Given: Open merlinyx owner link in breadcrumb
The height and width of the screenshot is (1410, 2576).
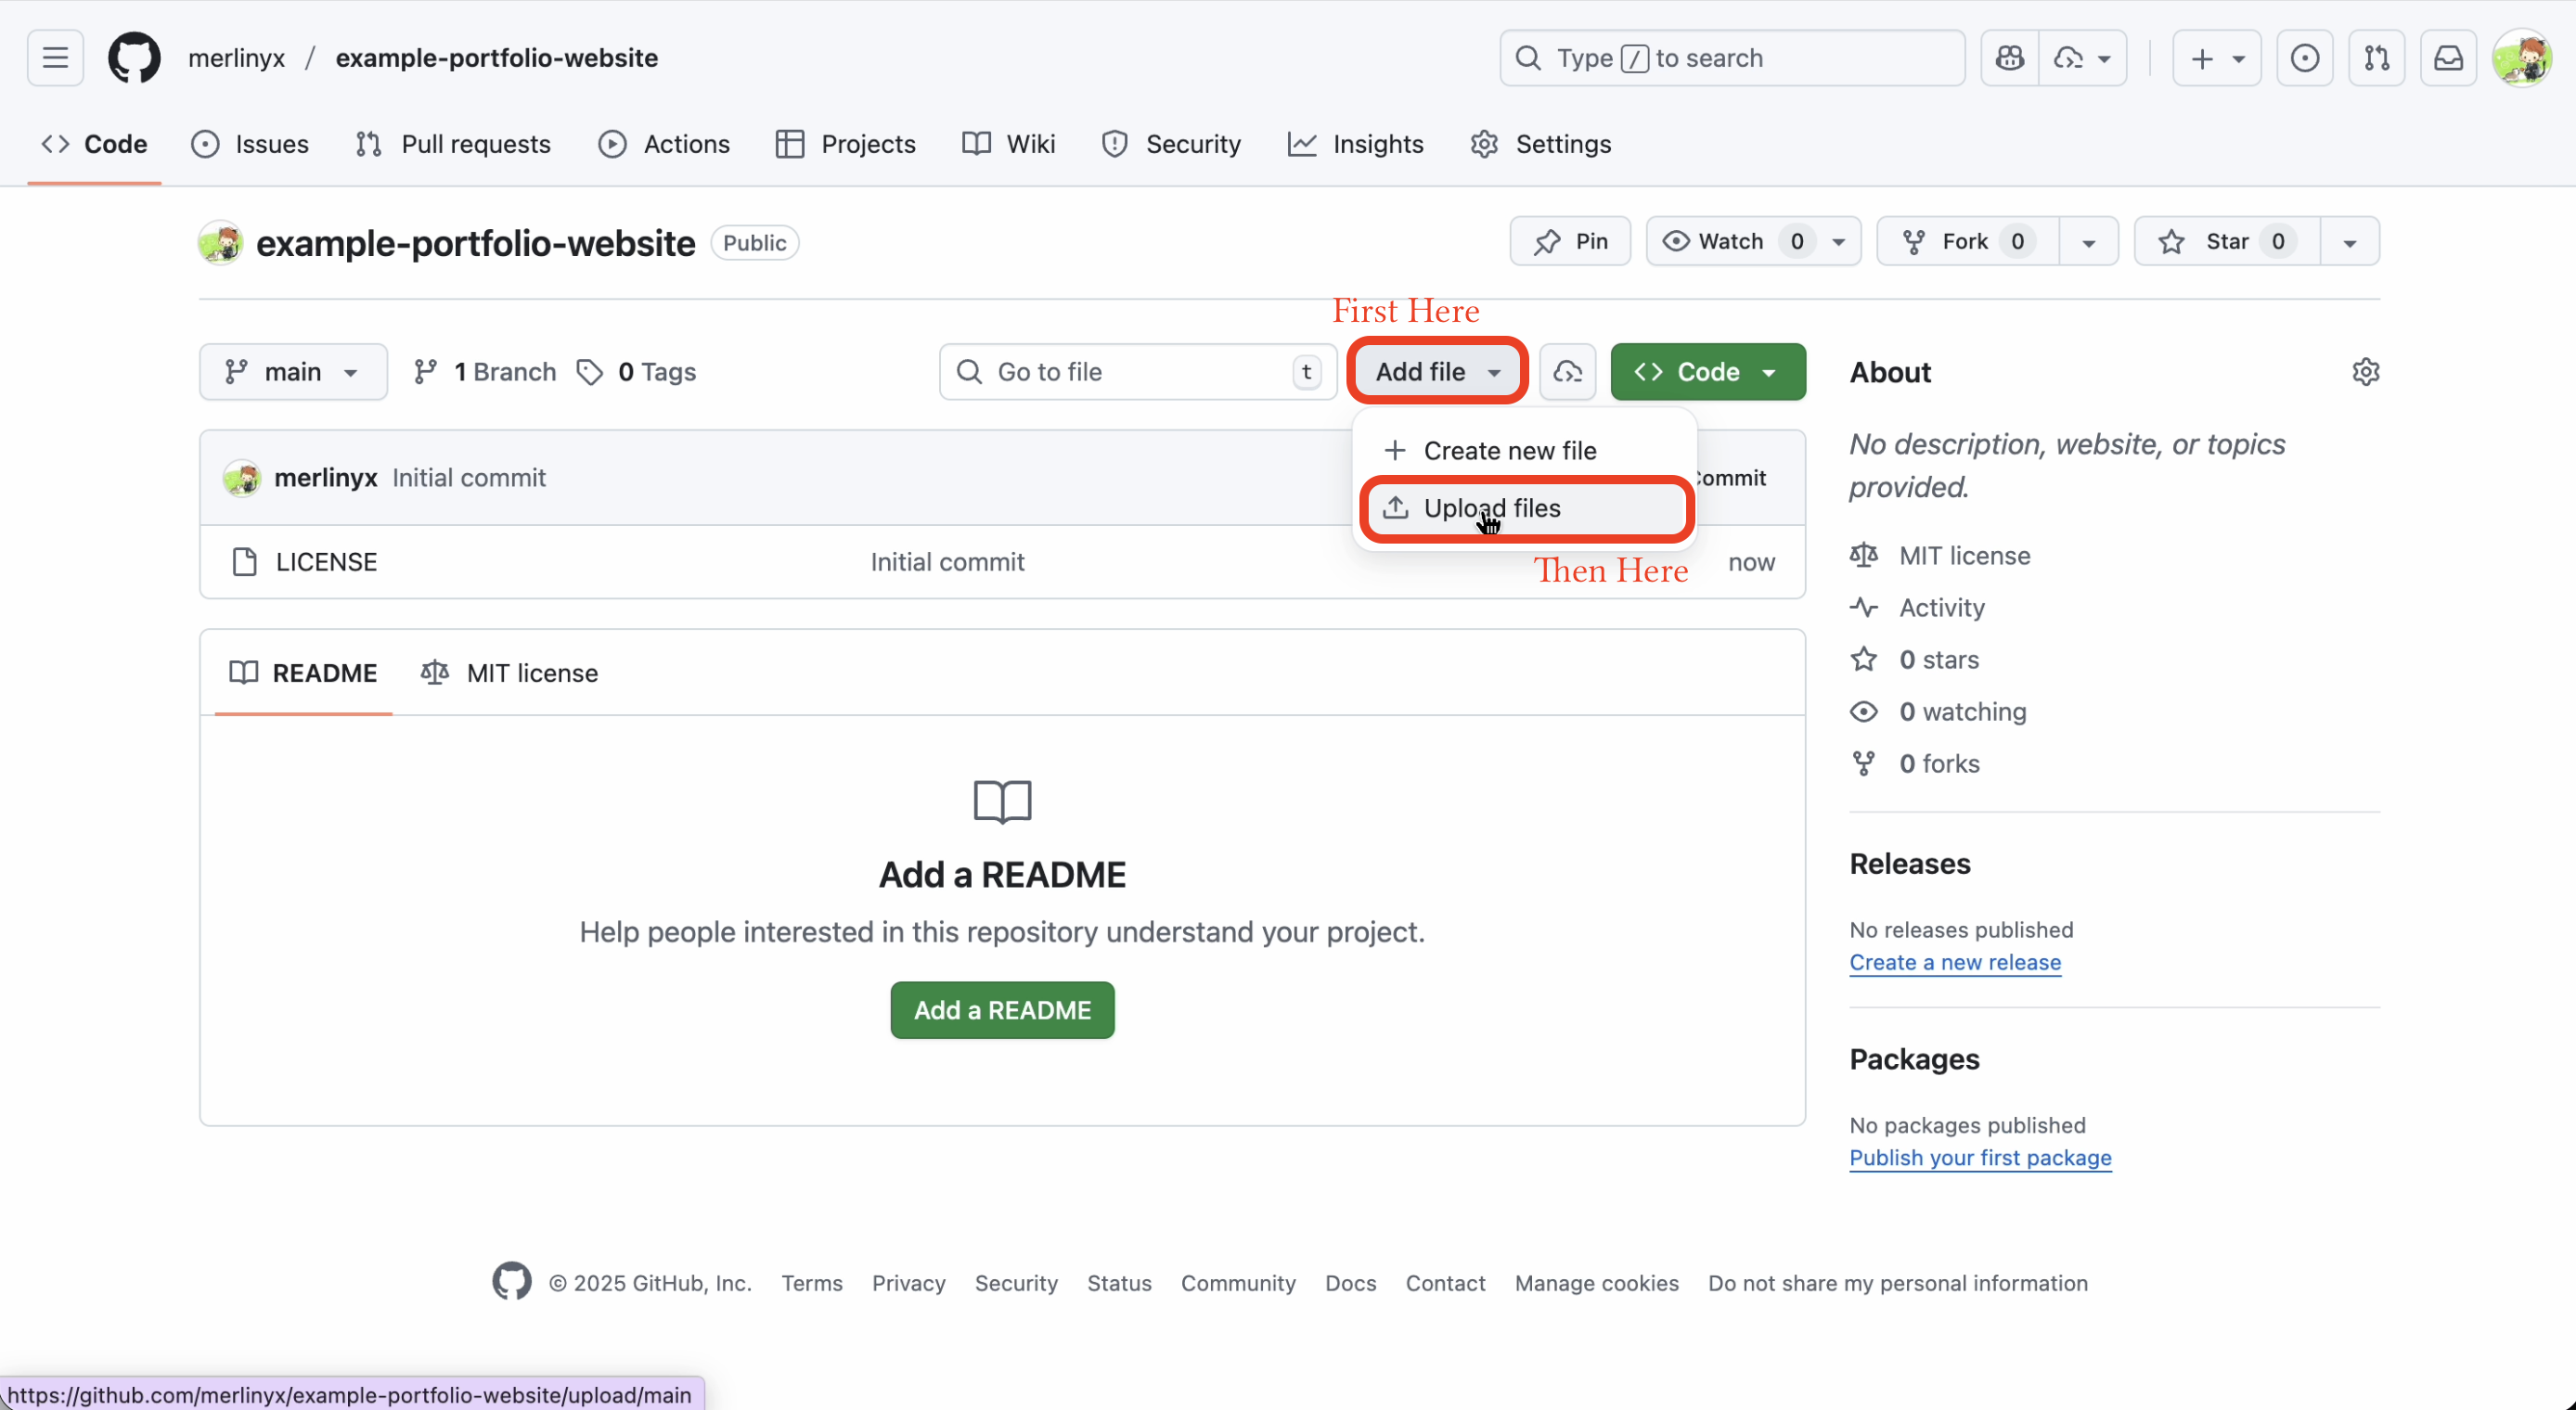Looking at the screenshot, I should click(x=237, y=58).
